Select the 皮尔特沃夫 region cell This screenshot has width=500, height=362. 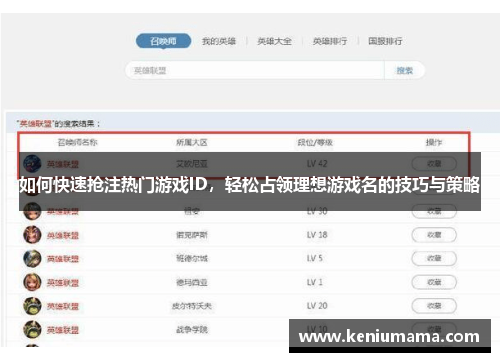coord(192,306)
